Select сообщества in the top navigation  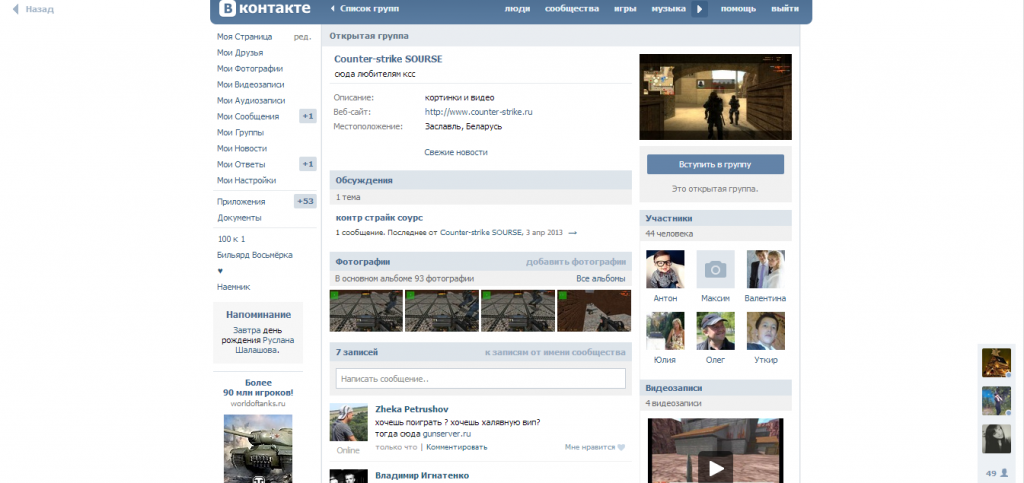click(x=572, y=9)
